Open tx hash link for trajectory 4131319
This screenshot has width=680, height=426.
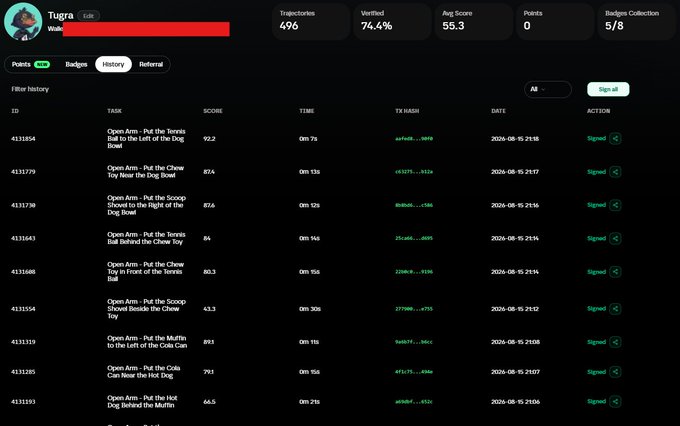click(x=414, y=342)
